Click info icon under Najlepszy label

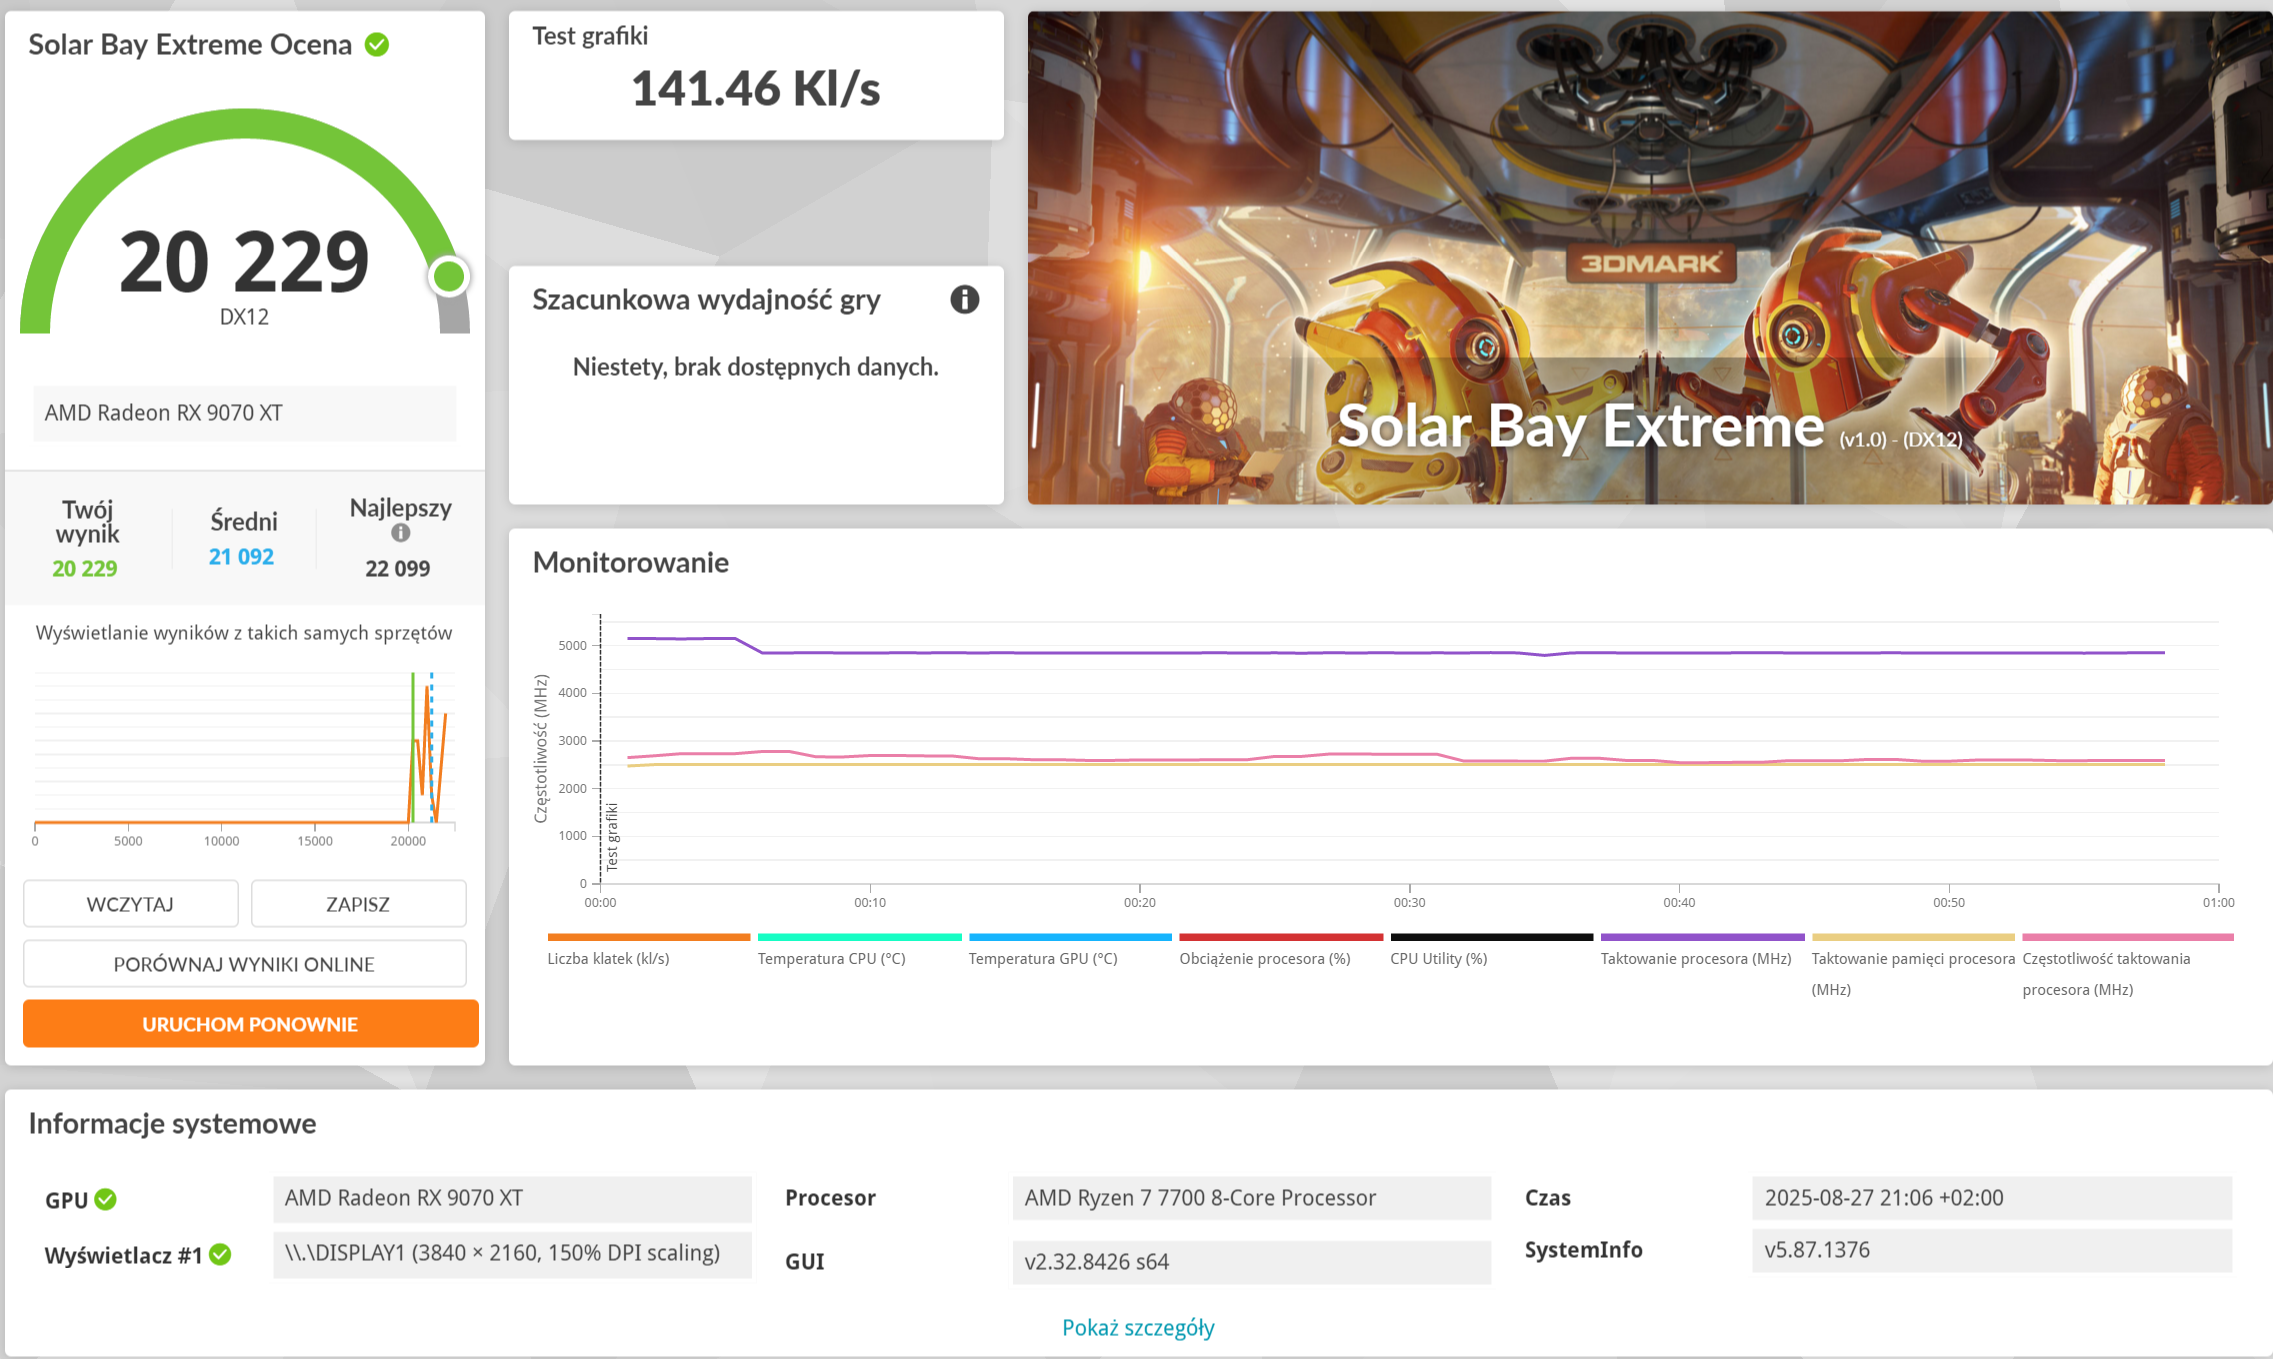[x=400, y=533]
